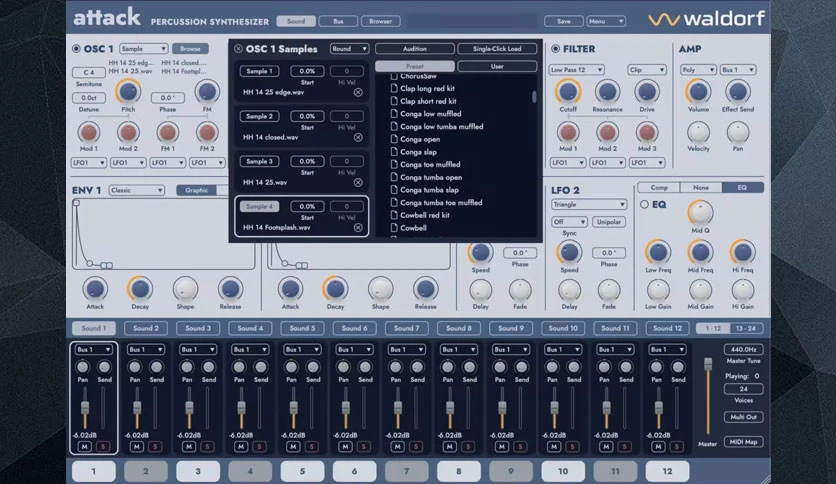Open the OSC 1 Sample type dropdown
The image size is (836, 484).
coord(143,49)
